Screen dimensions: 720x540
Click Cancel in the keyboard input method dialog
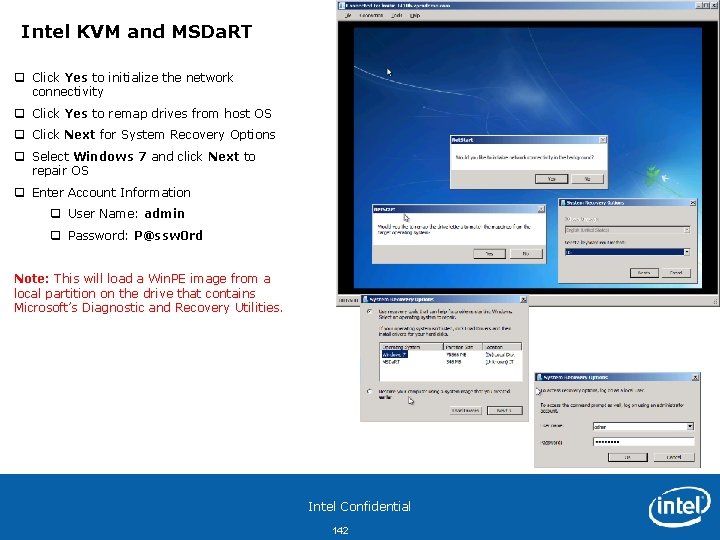click(x=676, y=273)
